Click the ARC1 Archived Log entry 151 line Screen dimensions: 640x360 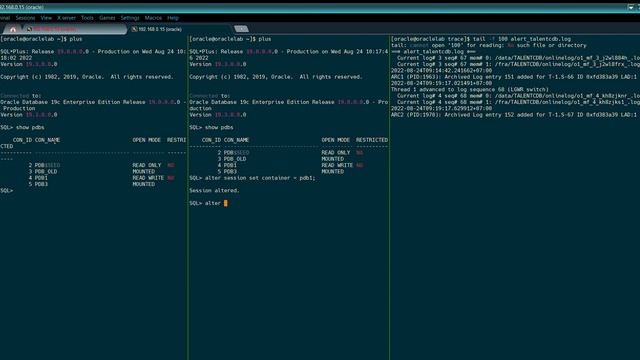(514, 77)
